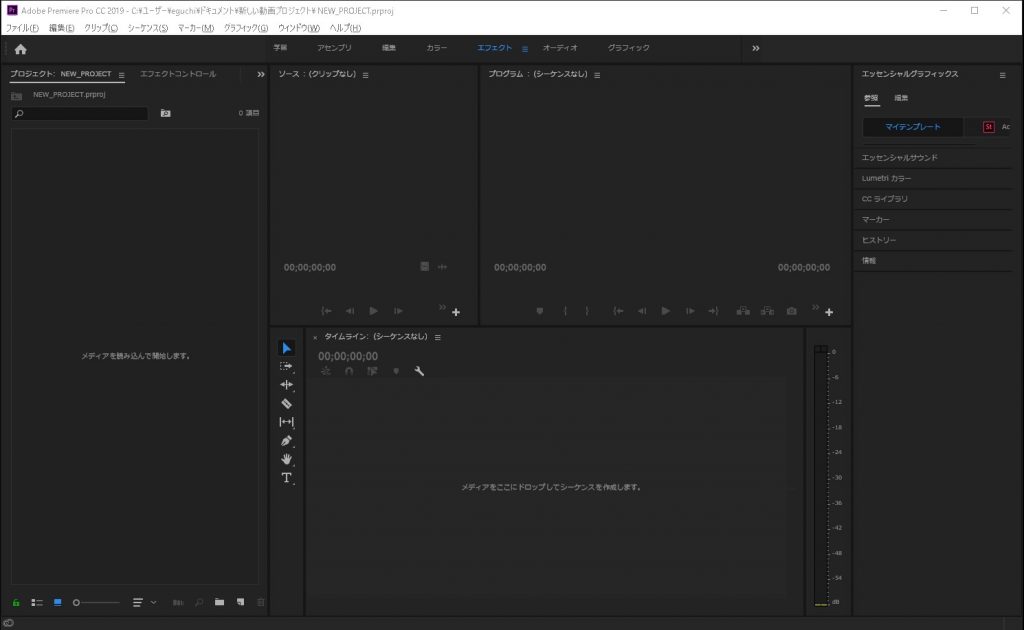Select the Razor tool

coord(287,403)
